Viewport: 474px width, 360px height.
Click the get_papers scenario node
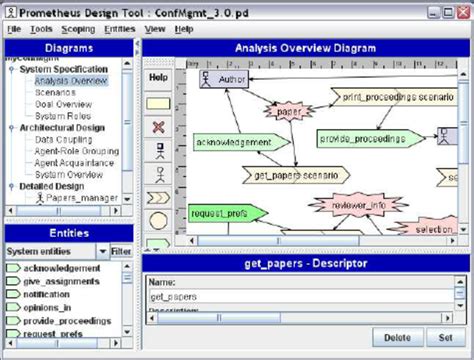tap(296, 175)
